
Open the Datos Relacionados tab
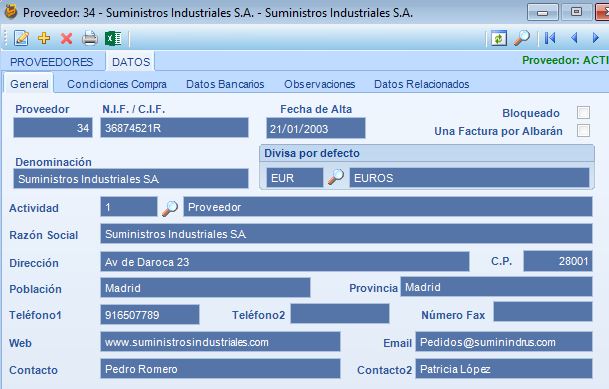421,84
